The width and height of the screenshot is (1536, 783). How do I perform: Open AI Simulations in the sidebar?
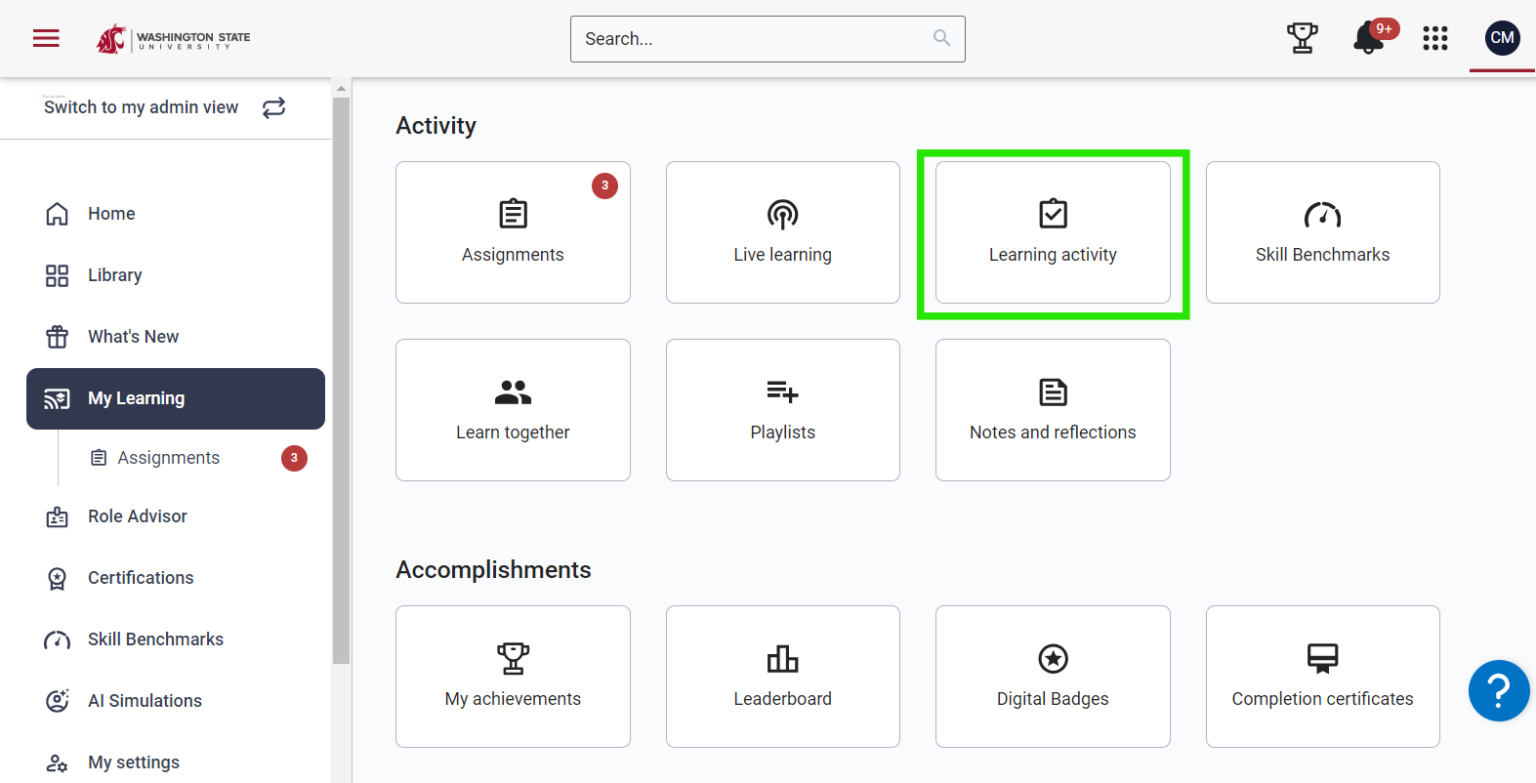(x=144, y=701)
